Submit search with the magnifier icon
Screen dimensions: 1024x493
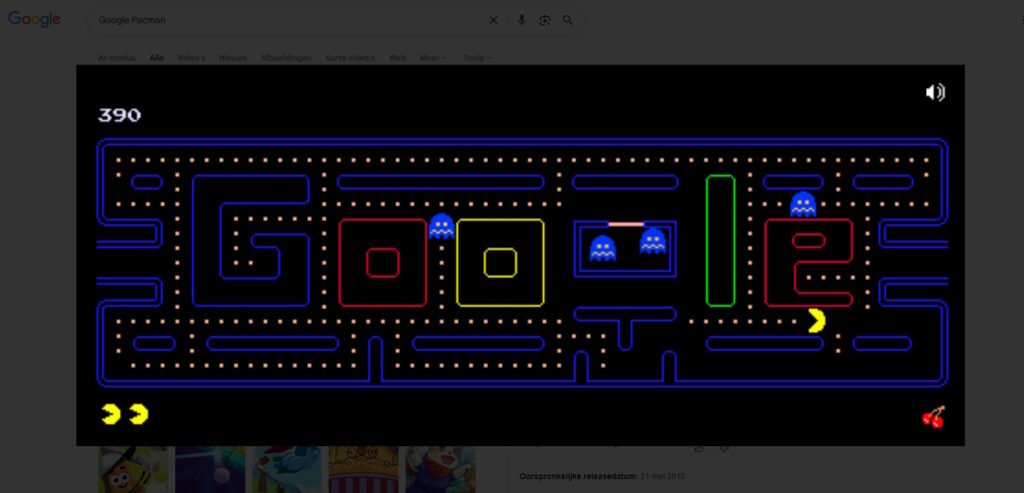[x=568, y=20]
